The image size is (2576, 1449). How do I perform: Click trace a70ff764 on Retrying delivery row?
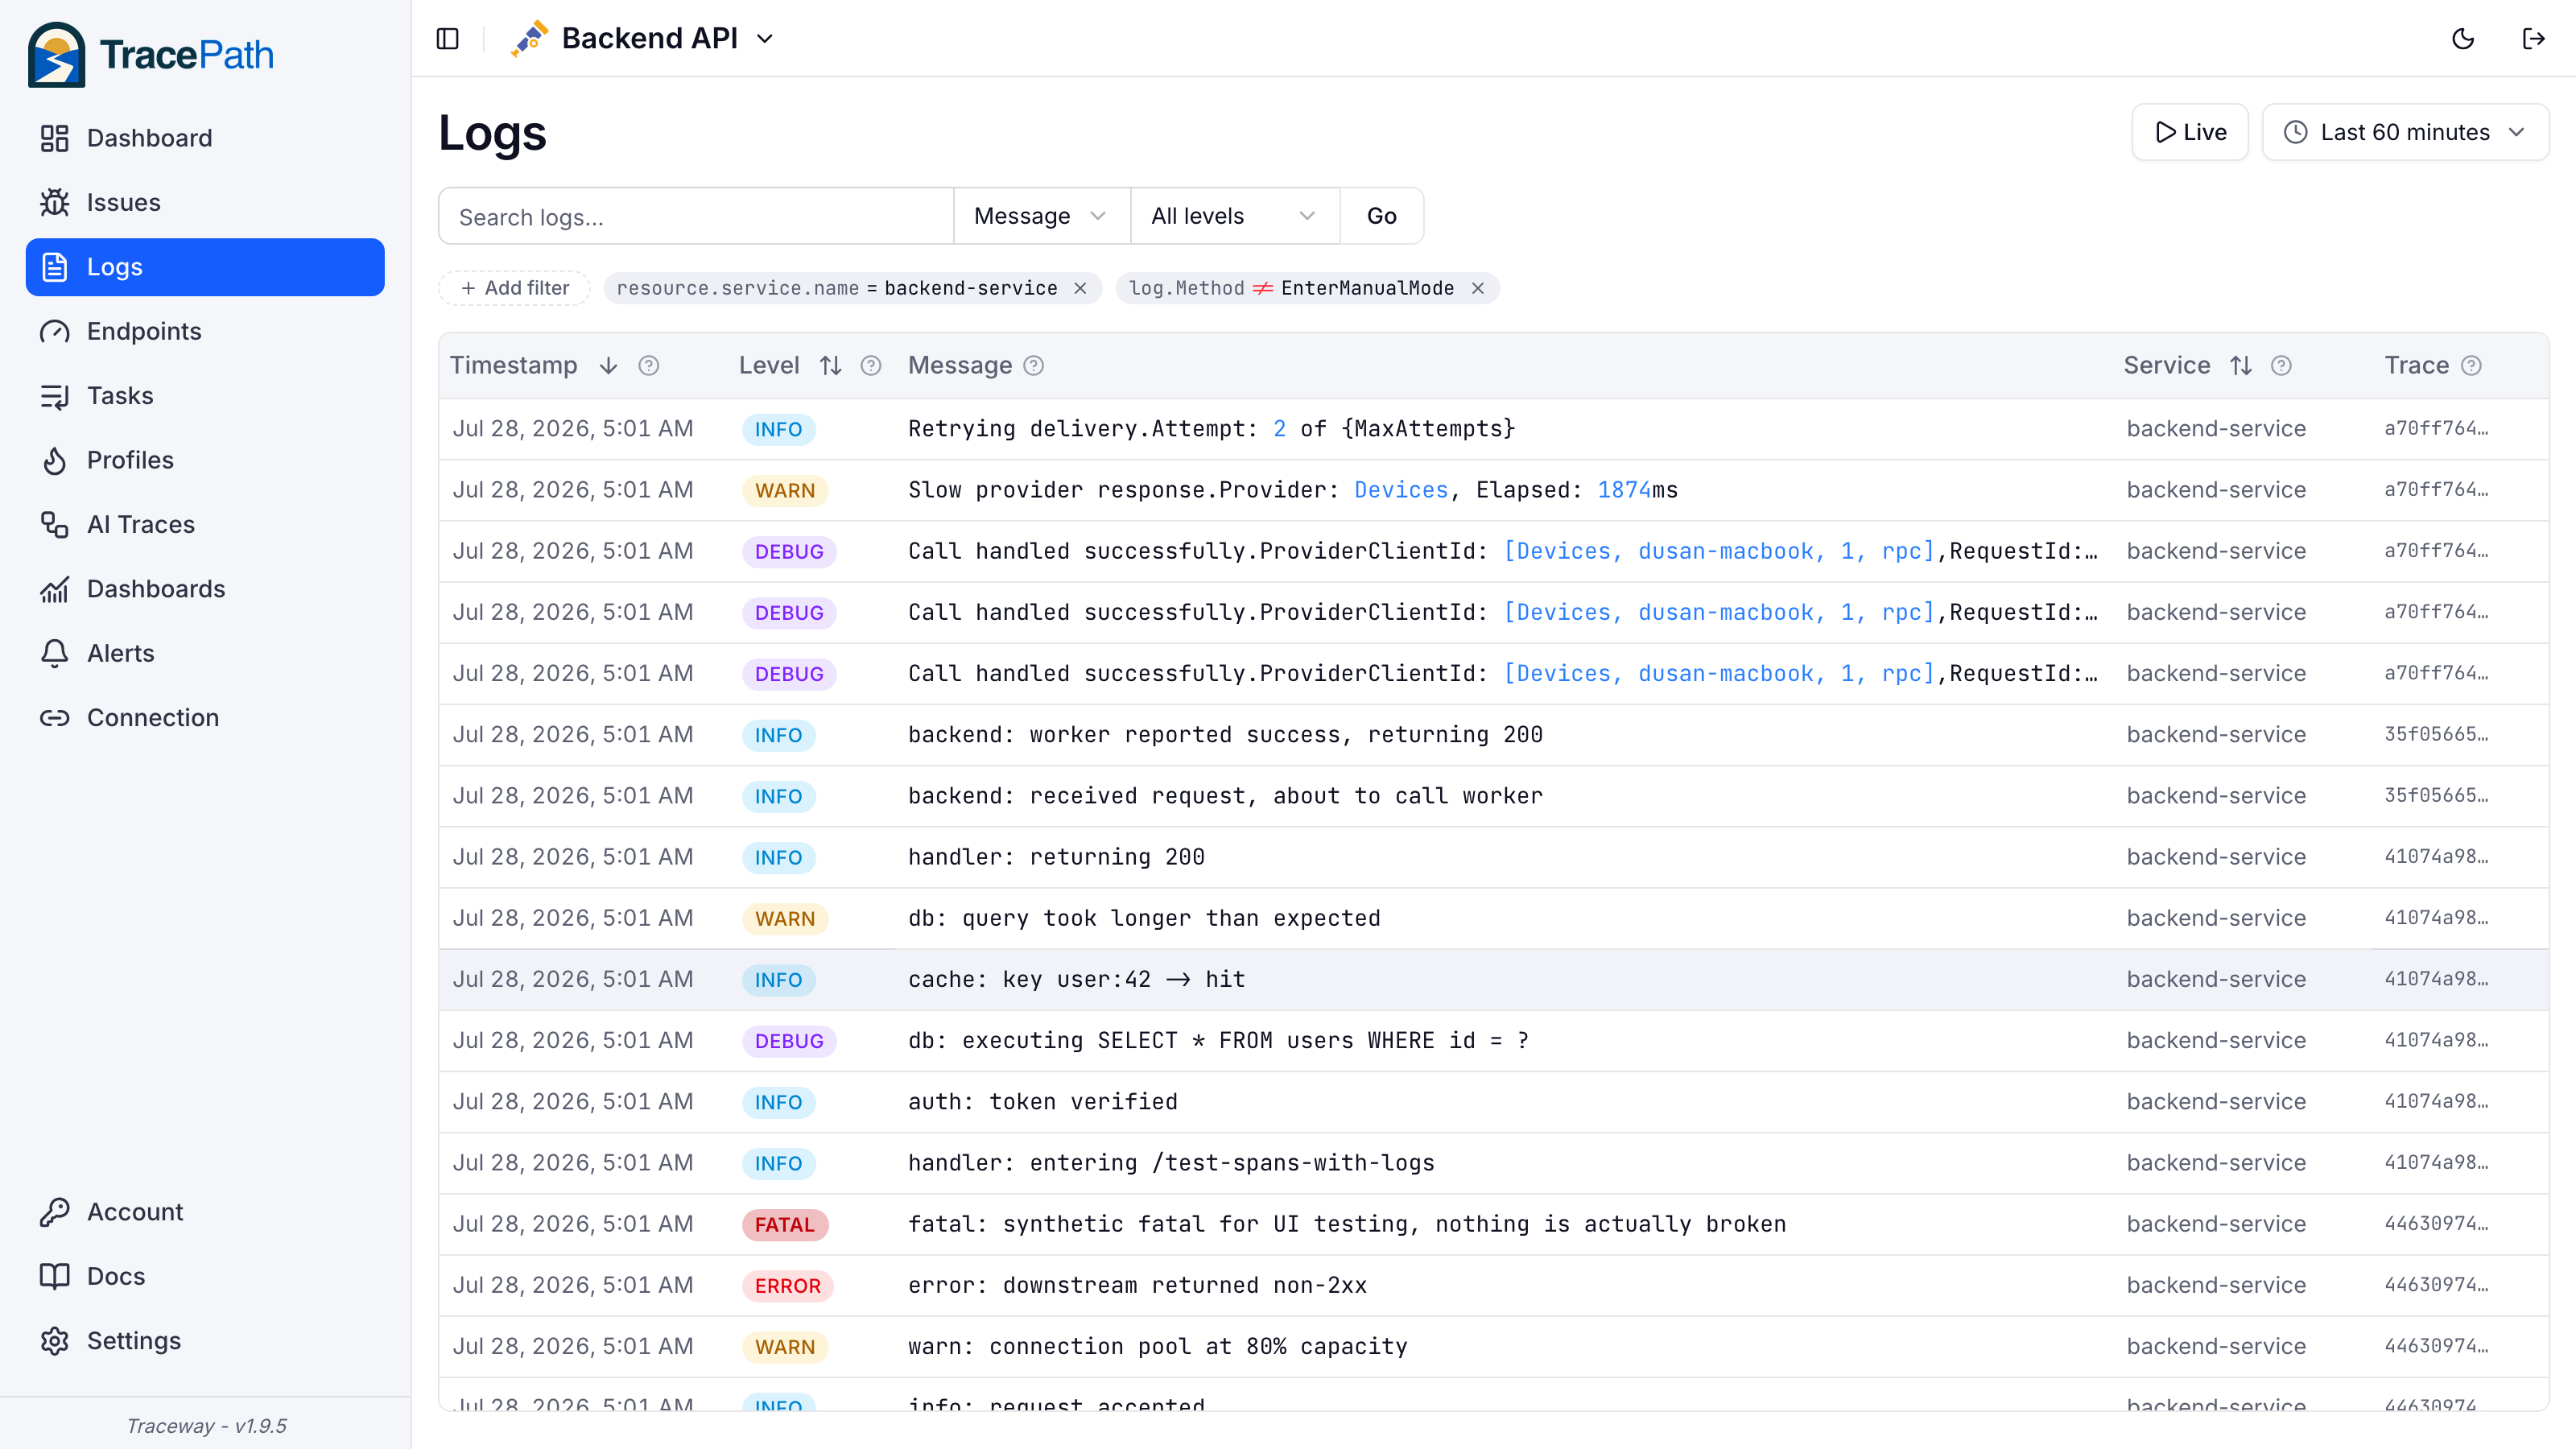point(2436,429)
